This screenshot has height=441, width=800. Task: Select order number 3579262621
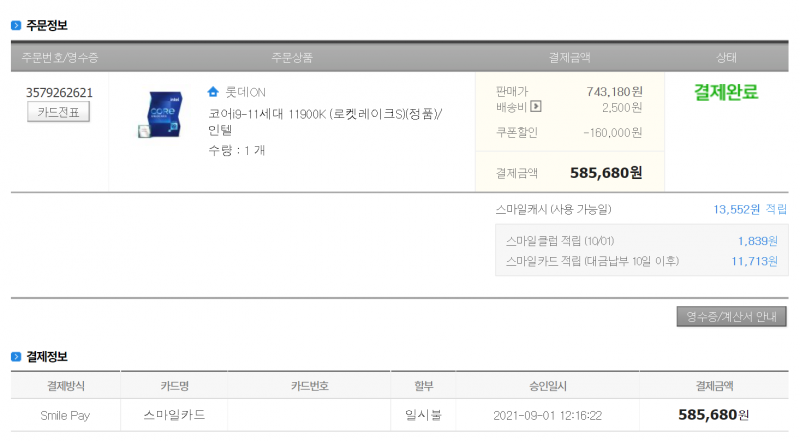click(59, 92)
